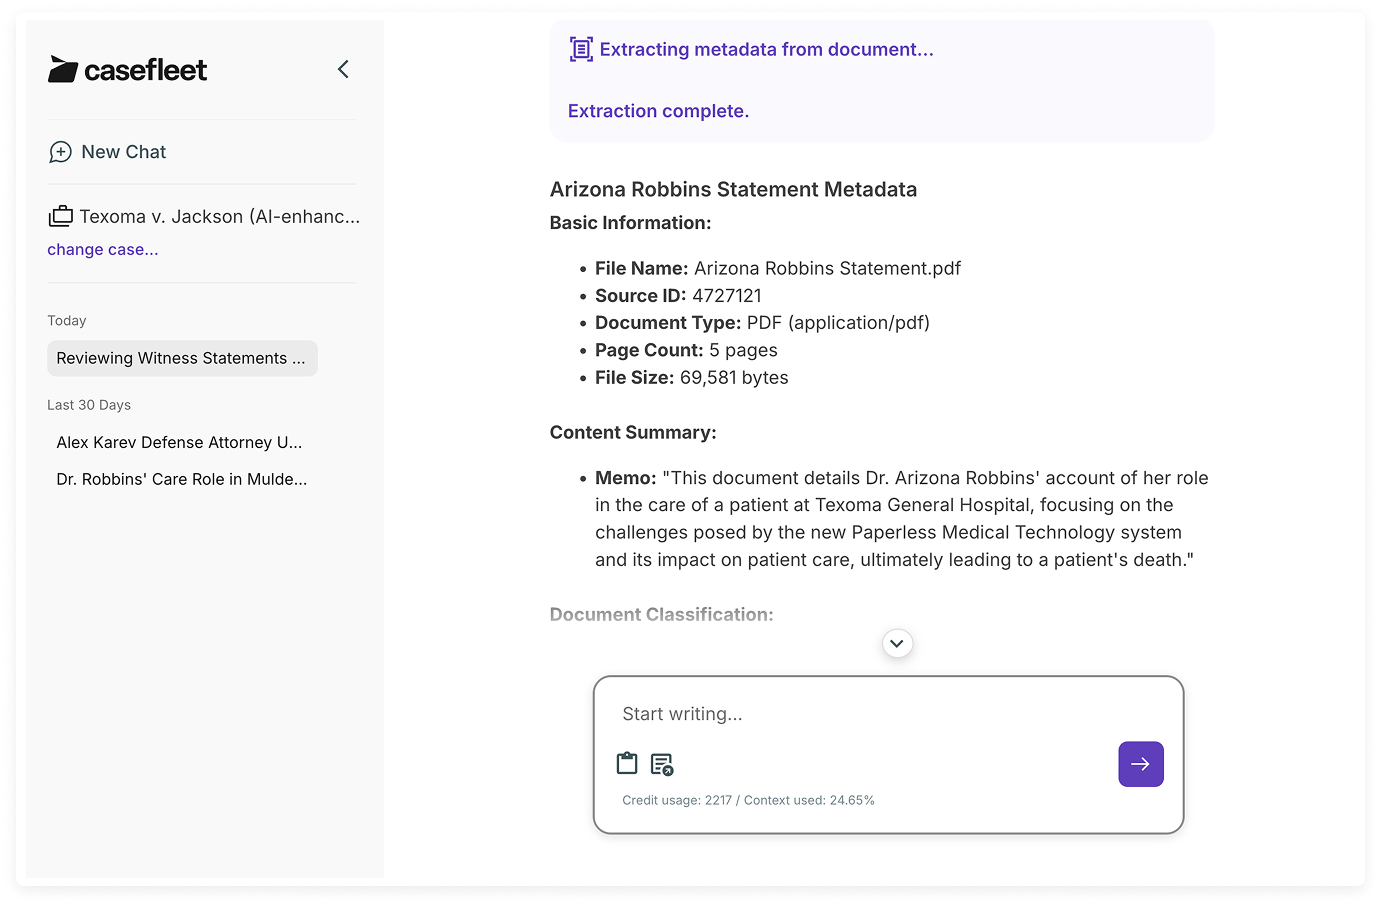Collapse the sidebar with the left chevron

click(343, 69)
